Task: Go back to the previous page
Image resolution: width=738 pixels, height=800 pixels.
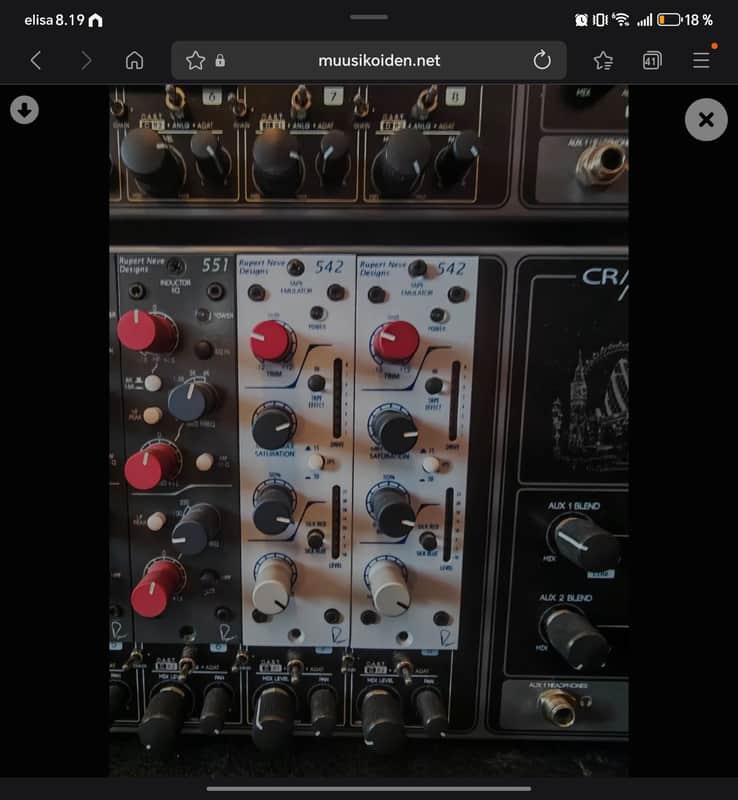Action: click(x=36, y=61)
